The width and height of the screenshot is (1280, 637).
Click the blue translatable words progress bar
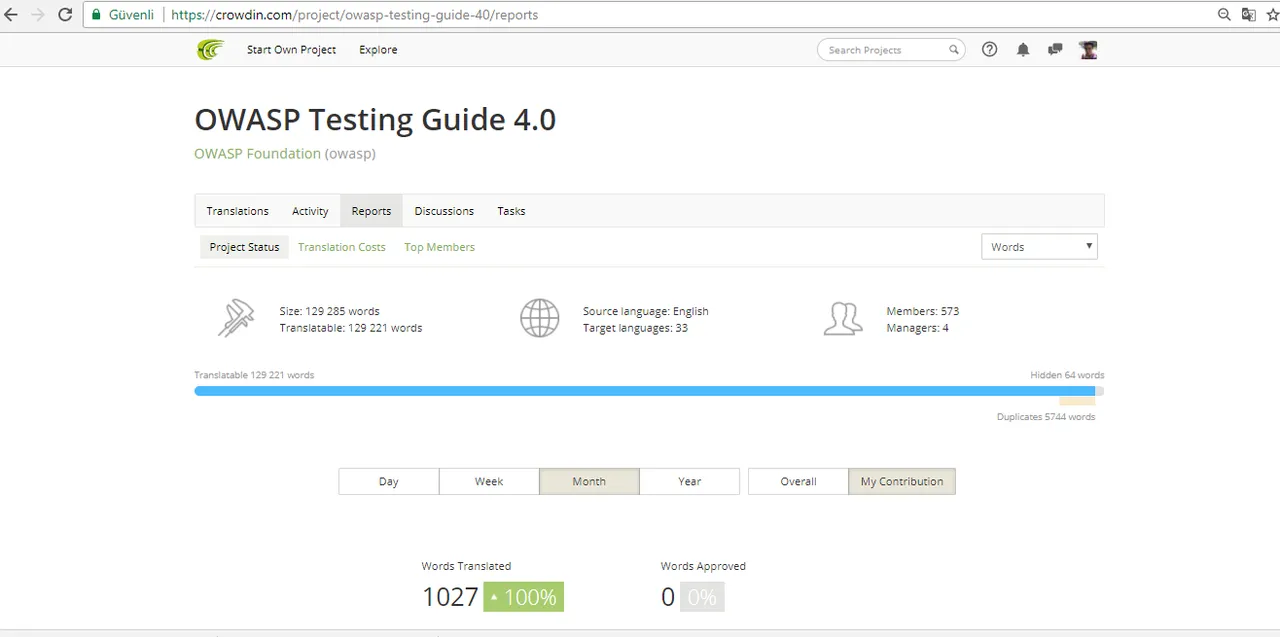(644, 391)
